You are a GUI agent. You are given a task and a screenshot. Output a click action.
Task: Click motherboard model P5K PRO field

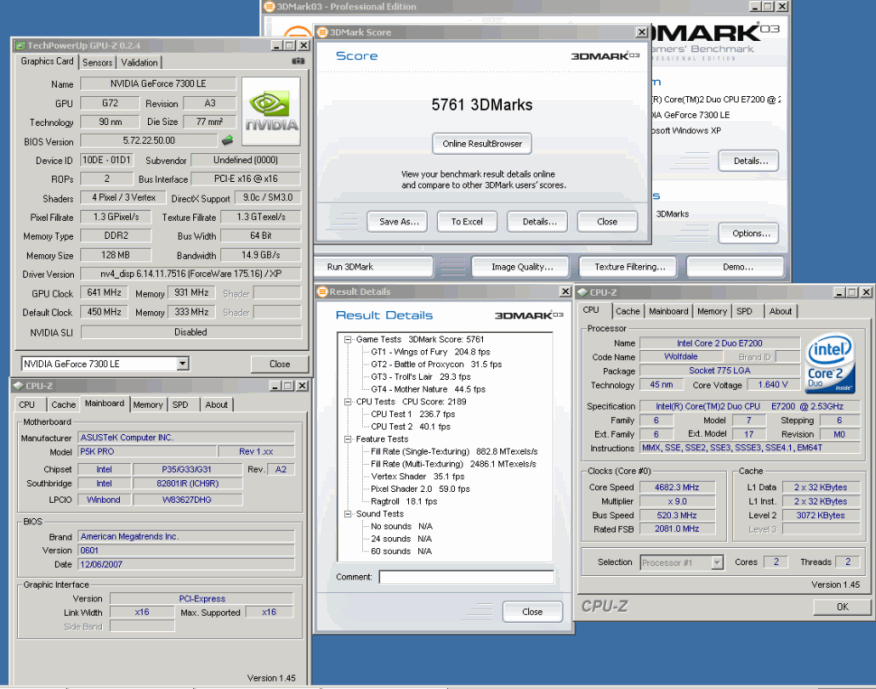147,452
